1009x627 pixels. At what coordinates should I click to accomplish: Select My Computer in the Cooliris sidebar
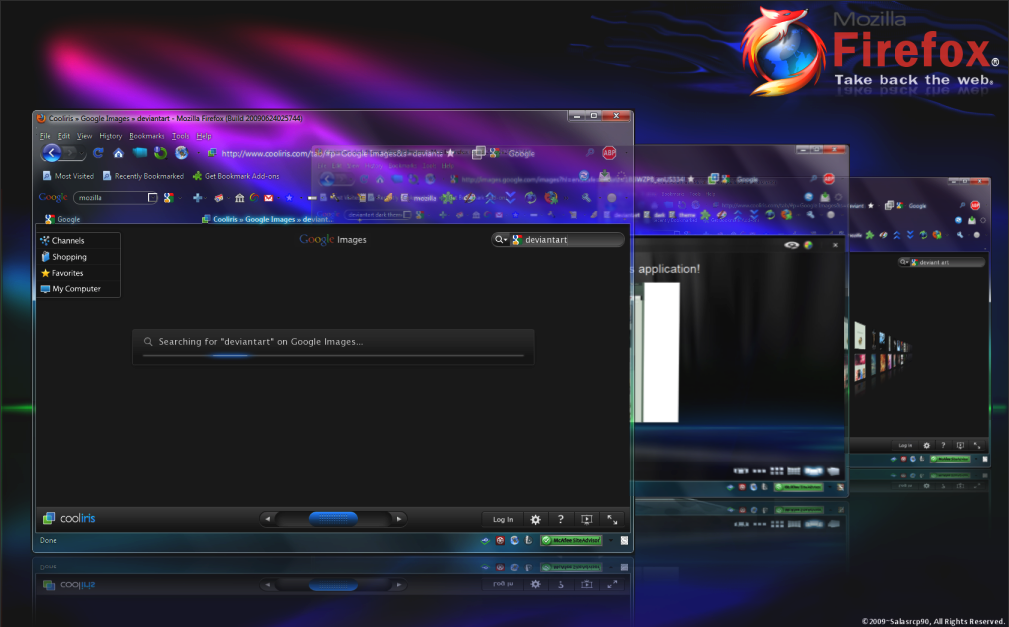click(x=79, y=289)
